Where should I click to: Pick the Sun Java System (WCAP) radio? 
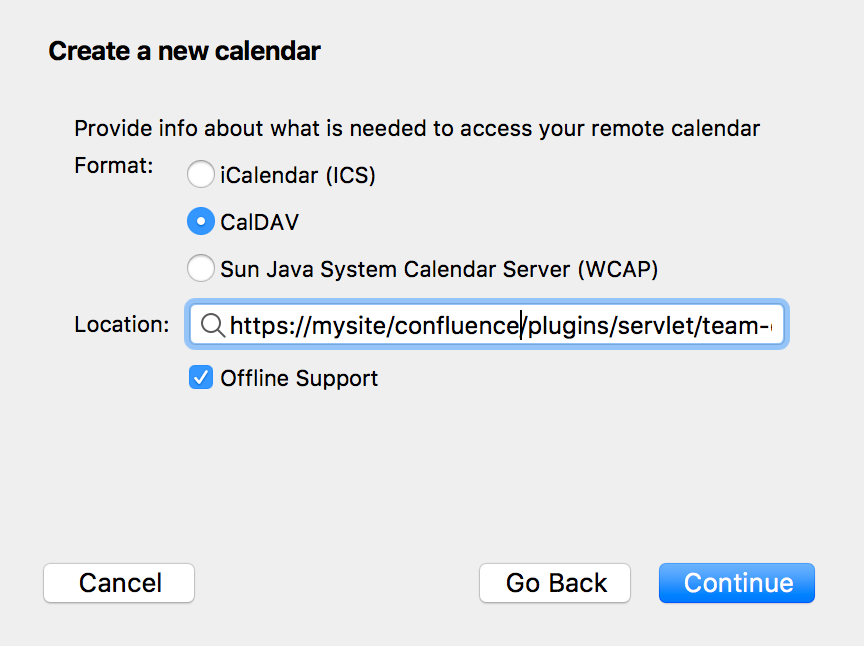coord(201,269)
